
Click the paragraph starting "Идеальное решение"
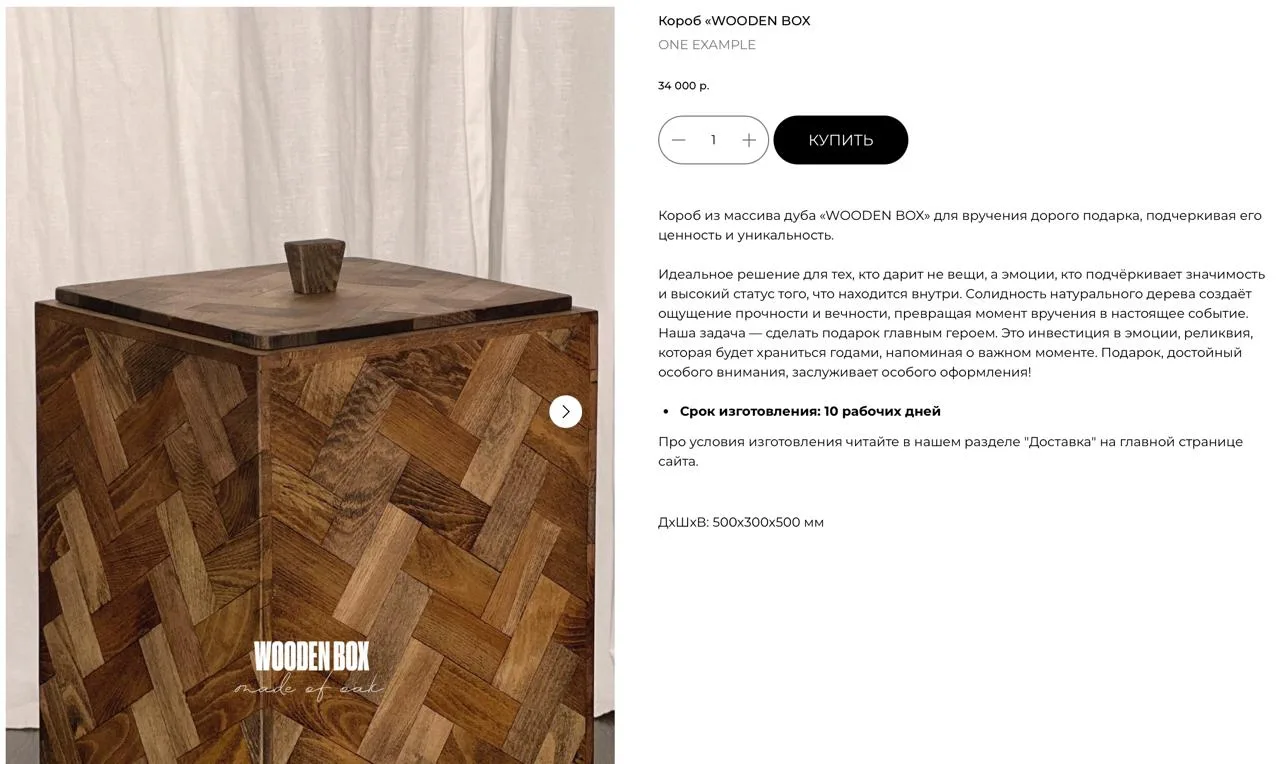[x=961, y=323]
